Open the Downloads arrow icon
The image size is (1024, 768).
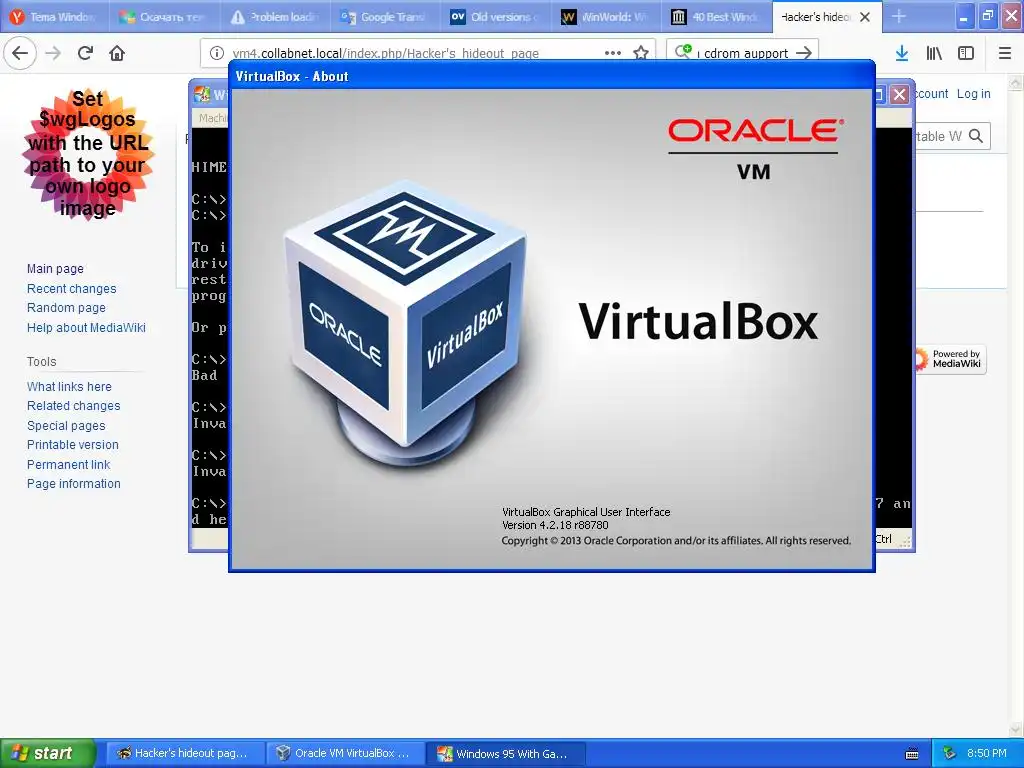pyautogui.click(x=902, y=53)
